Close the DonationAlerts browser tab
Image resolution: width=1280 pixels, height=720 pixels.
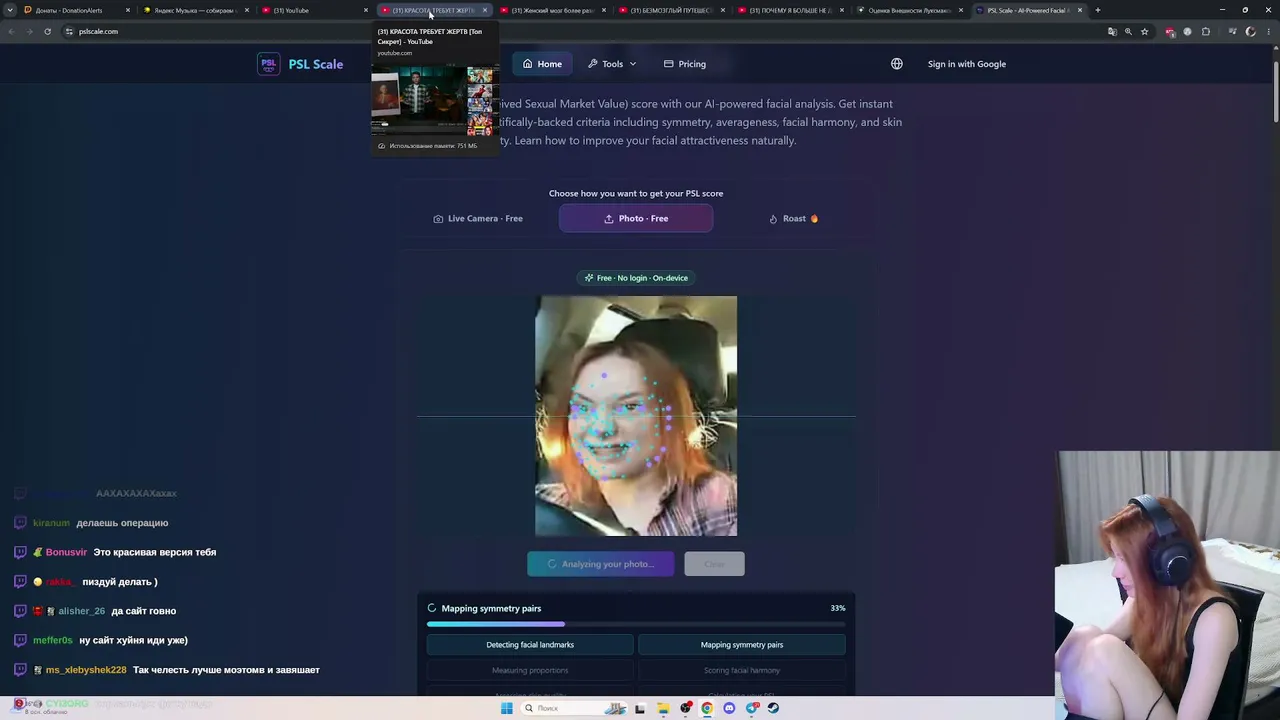coord(128,10)
